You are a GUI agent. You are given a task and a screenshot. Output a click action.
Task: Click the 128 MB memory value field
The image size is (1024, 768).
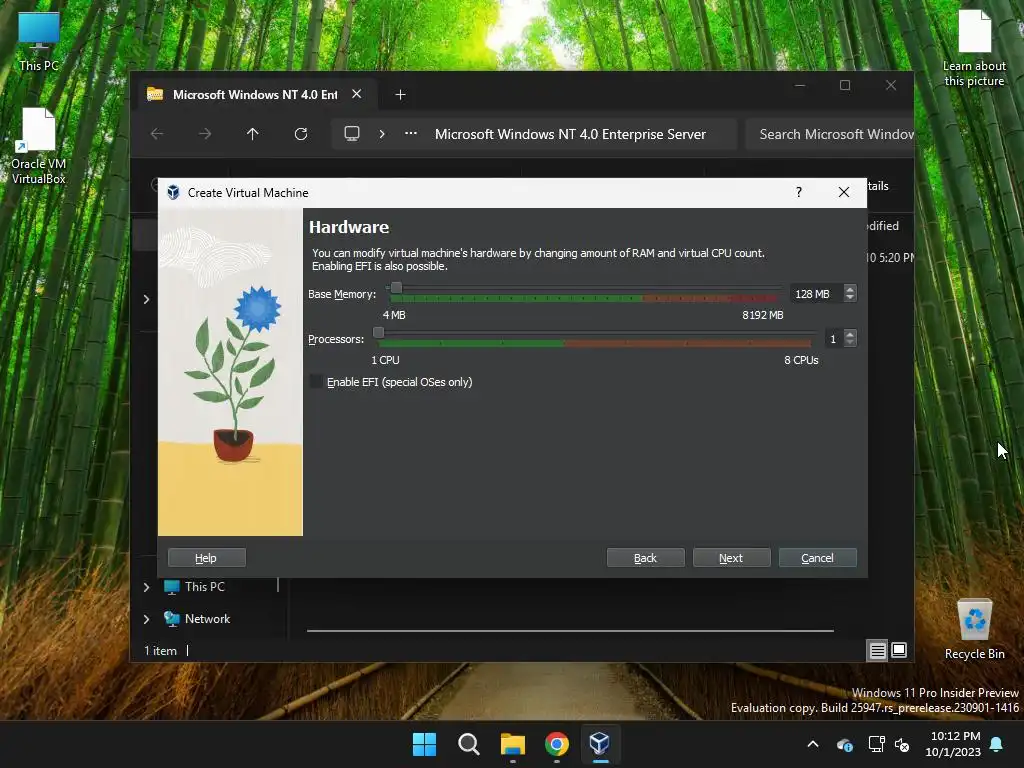pyautogui.click(x=816, y=294)
